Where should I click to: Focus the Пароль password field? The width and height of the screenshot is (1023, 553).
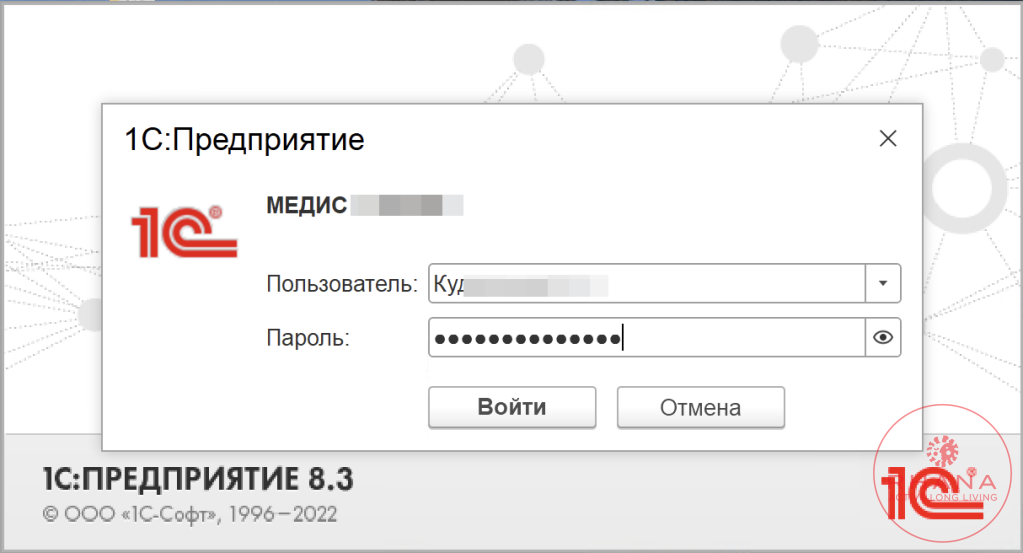(x=647, y=337)
